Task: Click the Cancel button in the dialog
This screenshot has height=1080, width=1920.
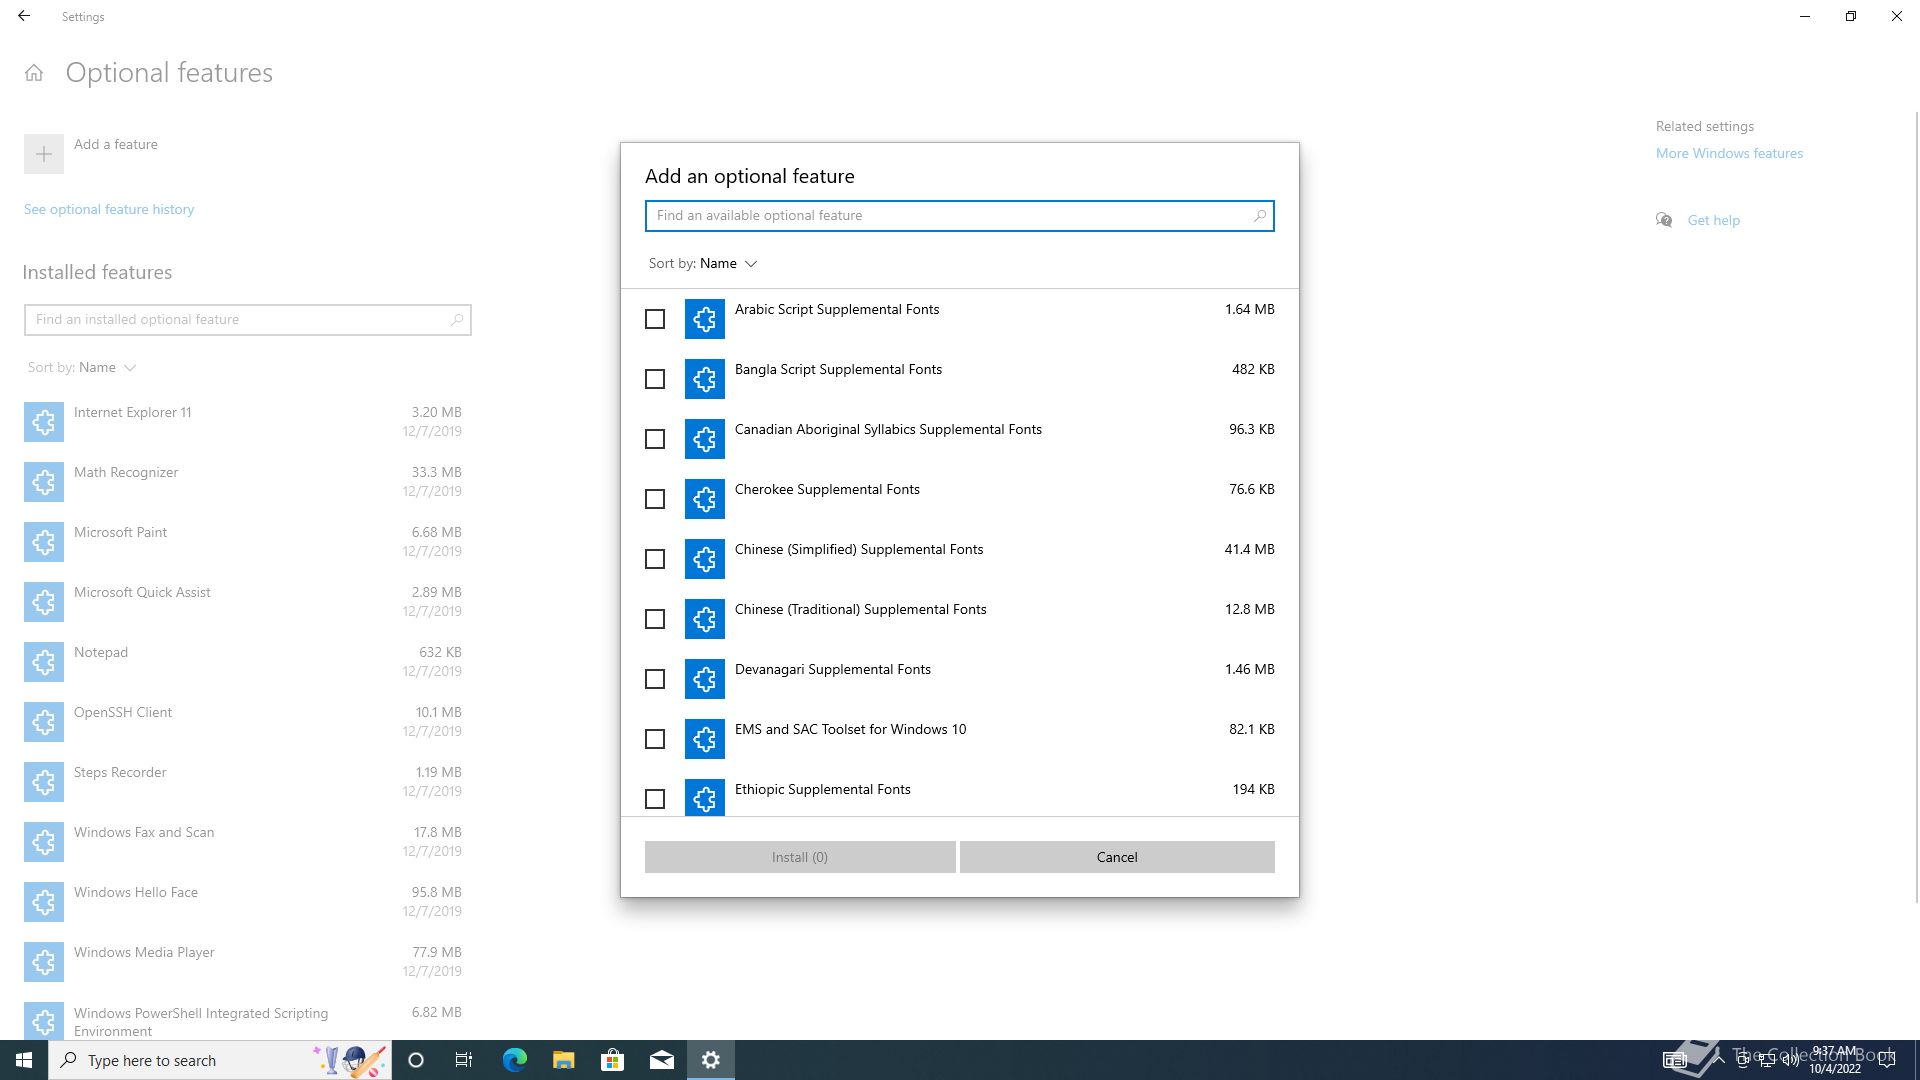Action: [1116, 857]
